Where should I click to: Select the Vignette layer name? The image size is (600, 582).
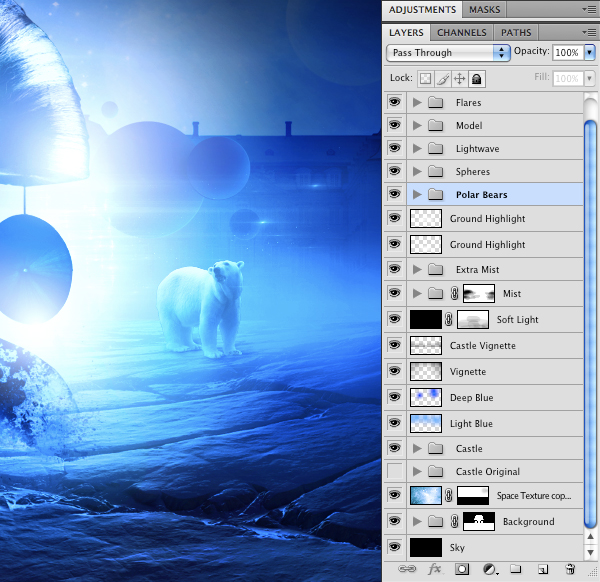[x=468, y=372]
